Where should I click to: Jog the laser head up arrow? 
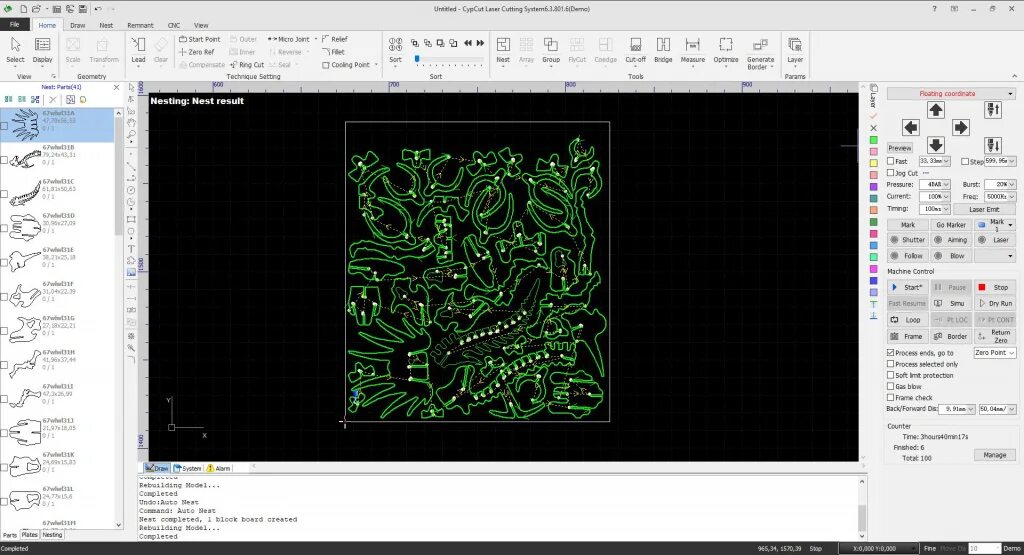(936, 110)
